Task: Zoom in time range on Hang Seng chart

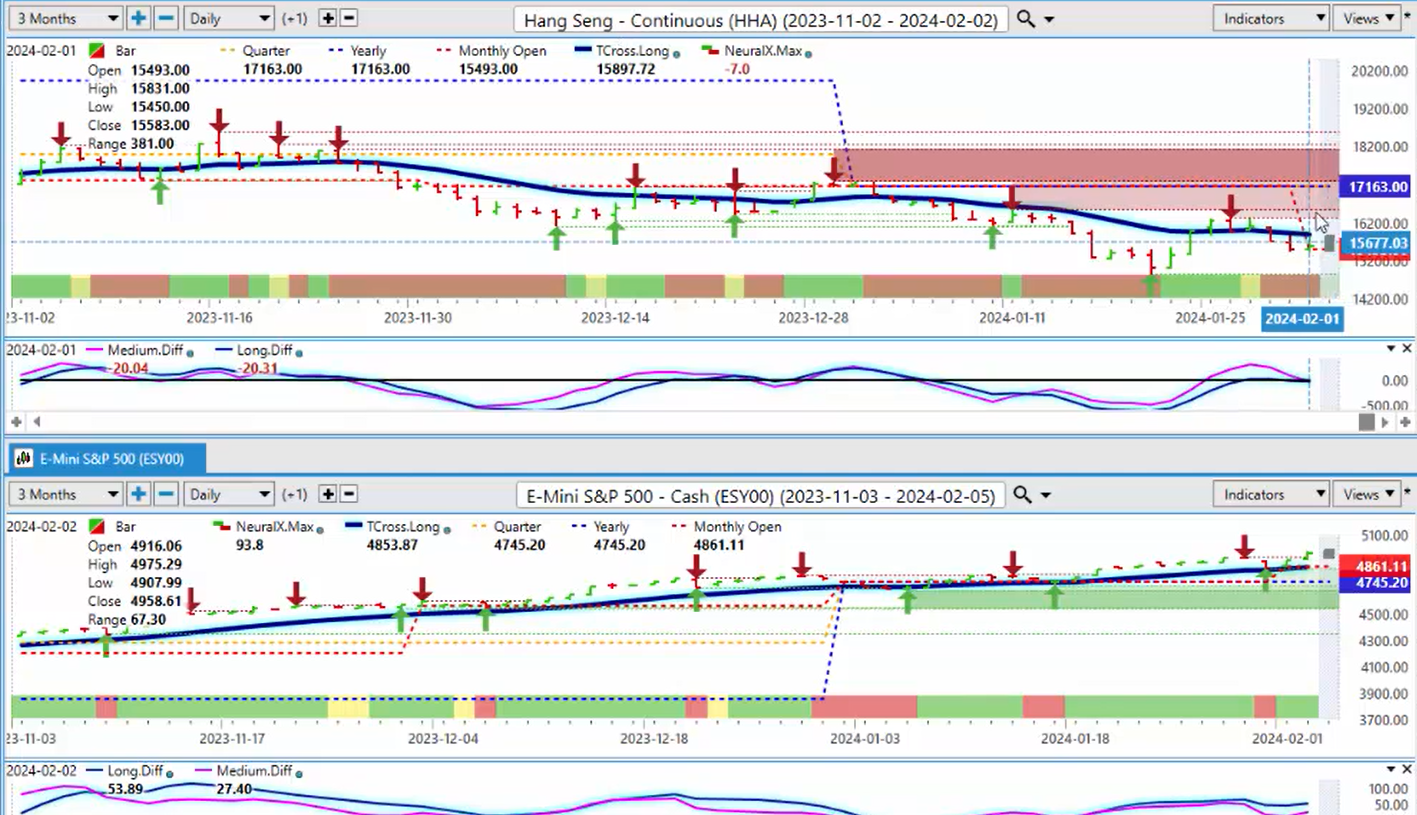Action: pos(138,18)
